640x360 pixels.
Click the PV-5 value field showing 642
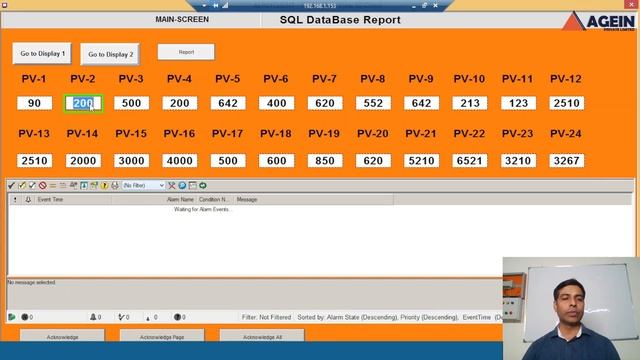coord(228,103)
